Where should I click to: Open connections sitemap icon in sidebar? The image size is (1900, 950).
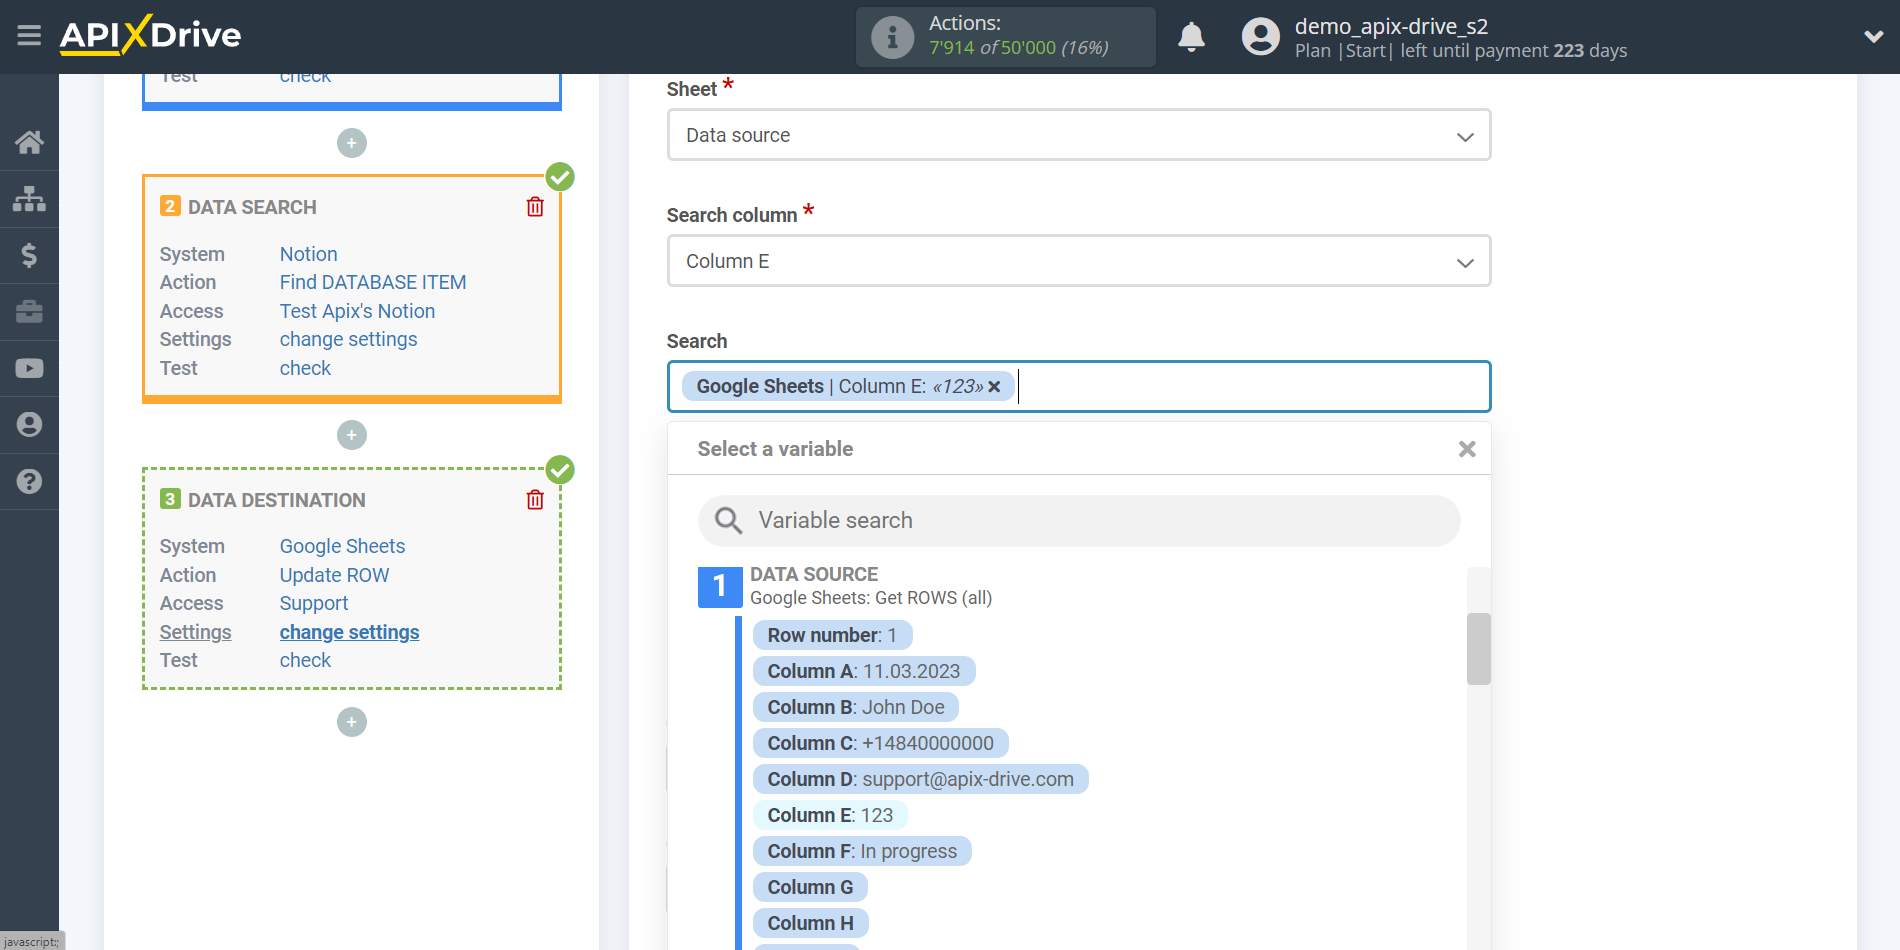[x=29, y=198]
